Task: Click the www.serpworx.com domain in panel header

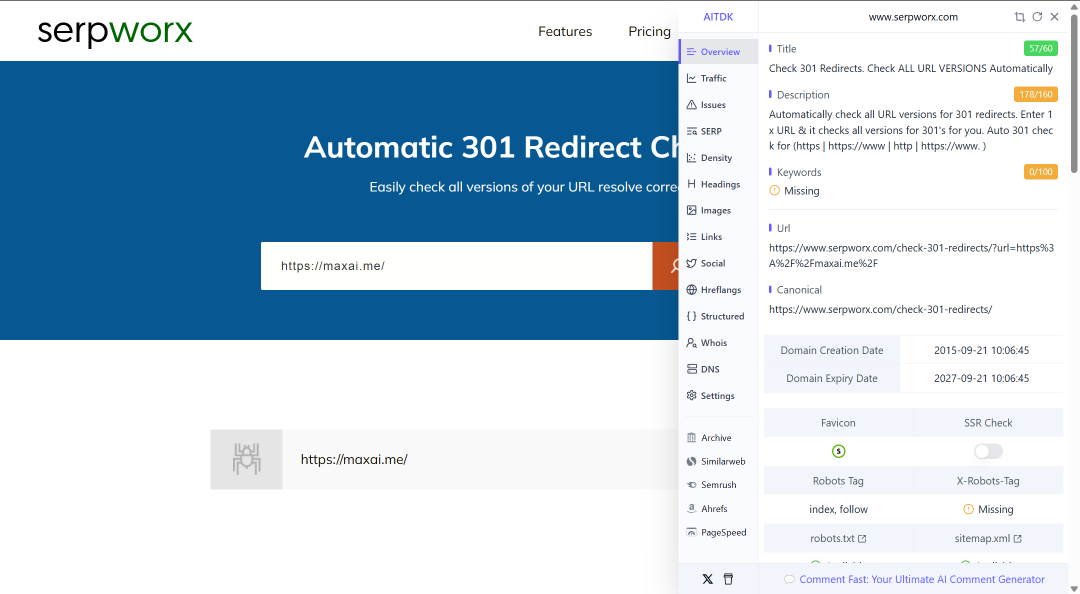Action: pyautogui.click(x=913, y=17)
